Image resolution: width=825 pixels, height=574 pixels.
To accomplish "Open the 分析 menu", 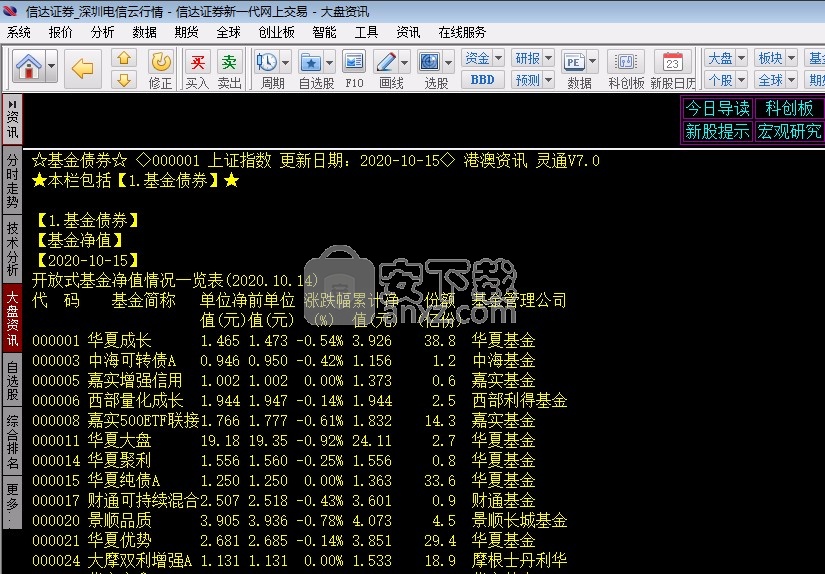I will (x=103, y=33).
